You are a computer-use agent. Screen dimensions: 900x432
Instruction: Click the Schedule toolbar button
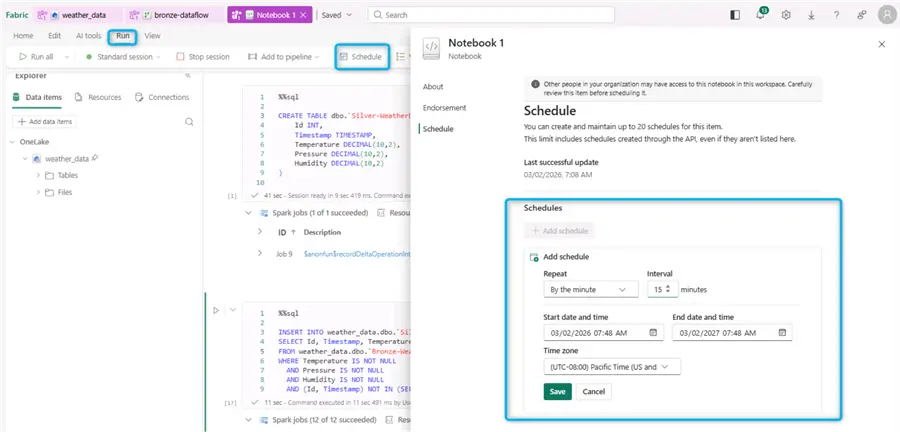pos(361,57)
